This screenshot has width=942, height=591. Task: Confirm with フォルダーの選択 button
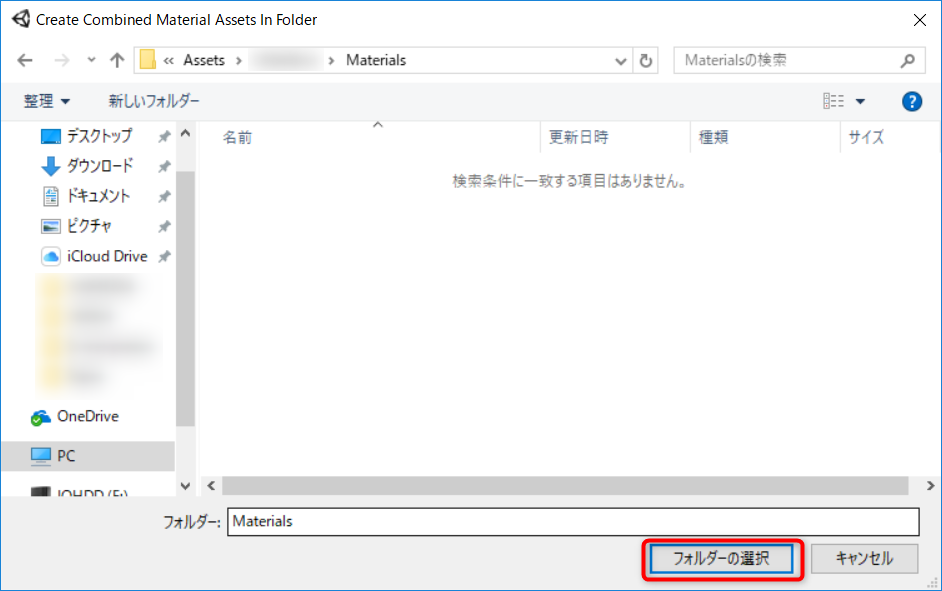pos(722,559)
